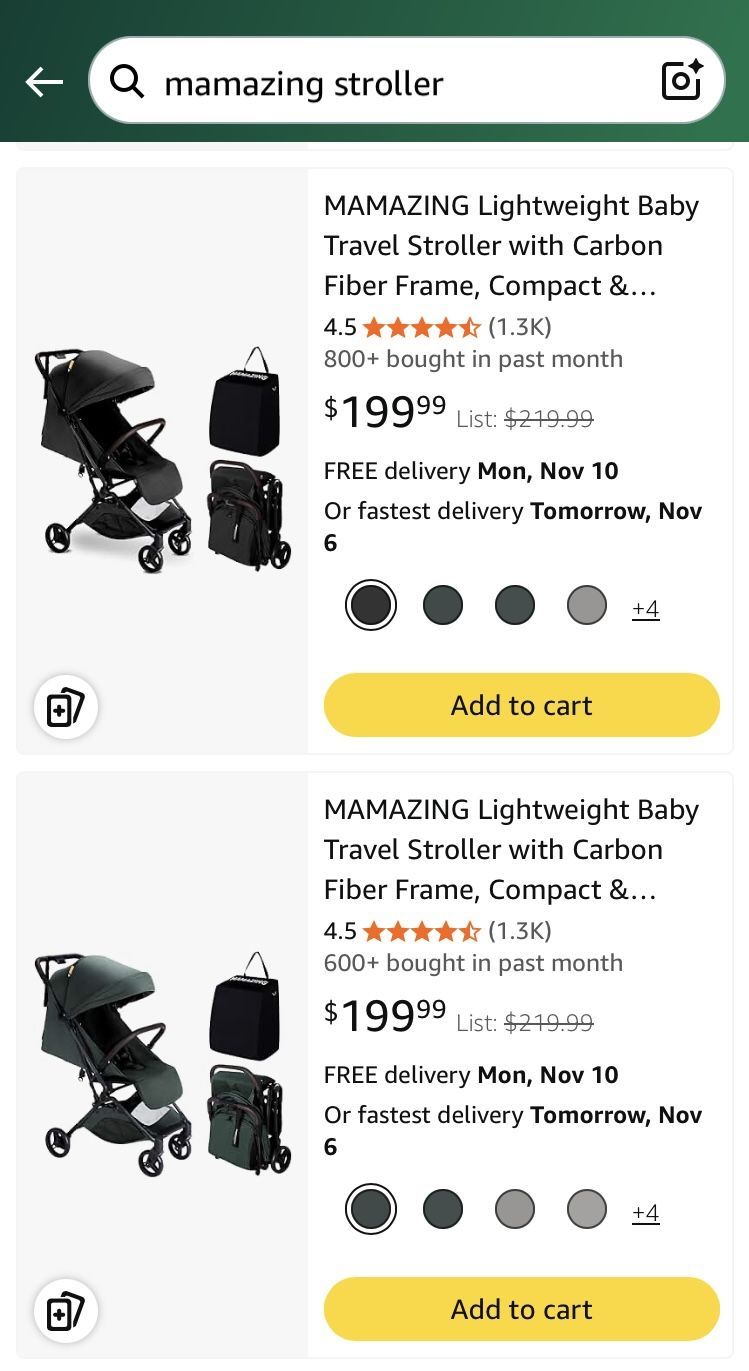Select first listing's selected black swatch
Image resolution: width=749 pixels, height=1371 pixels.
coord(371,605)
